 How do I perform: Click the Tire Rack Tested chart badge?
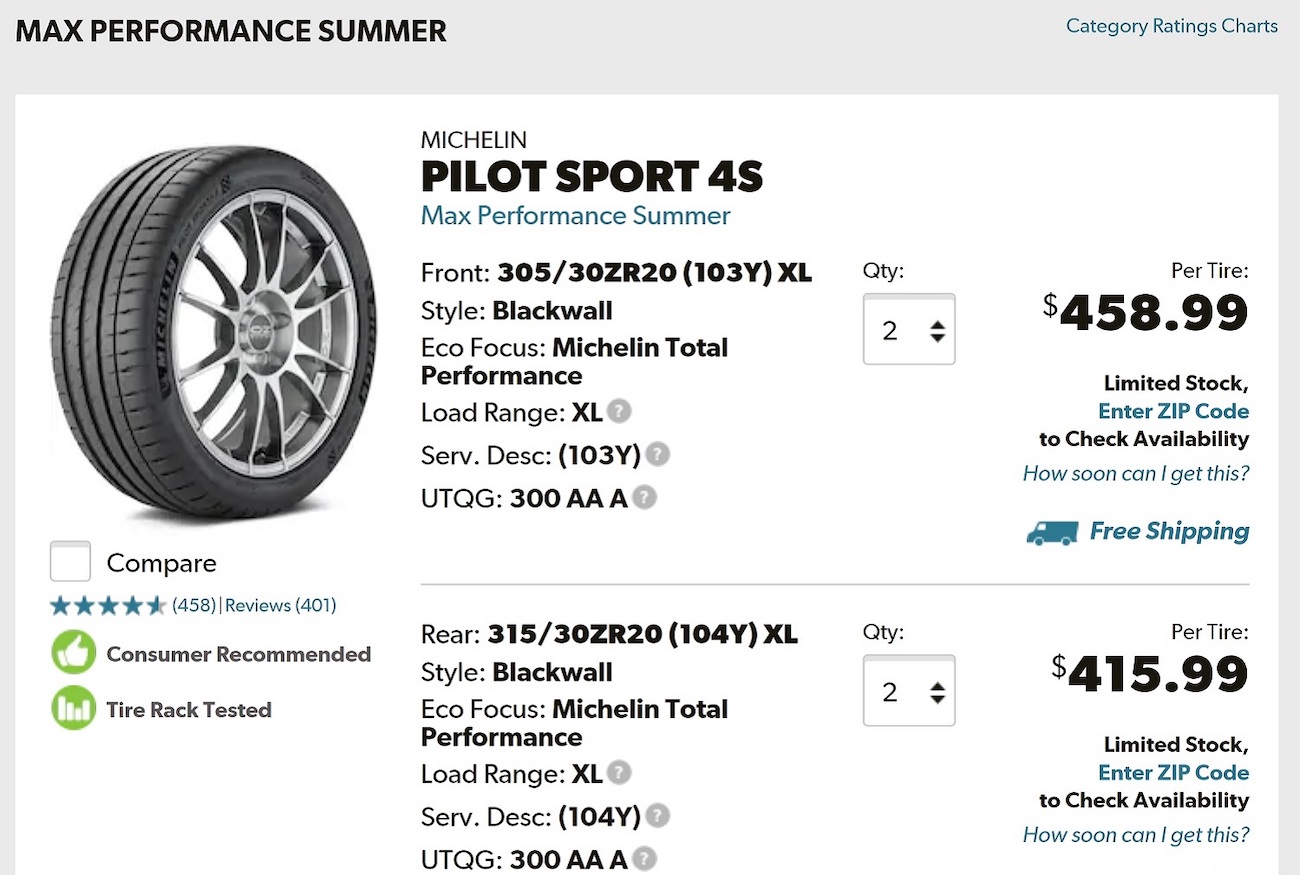click(73, 710)
